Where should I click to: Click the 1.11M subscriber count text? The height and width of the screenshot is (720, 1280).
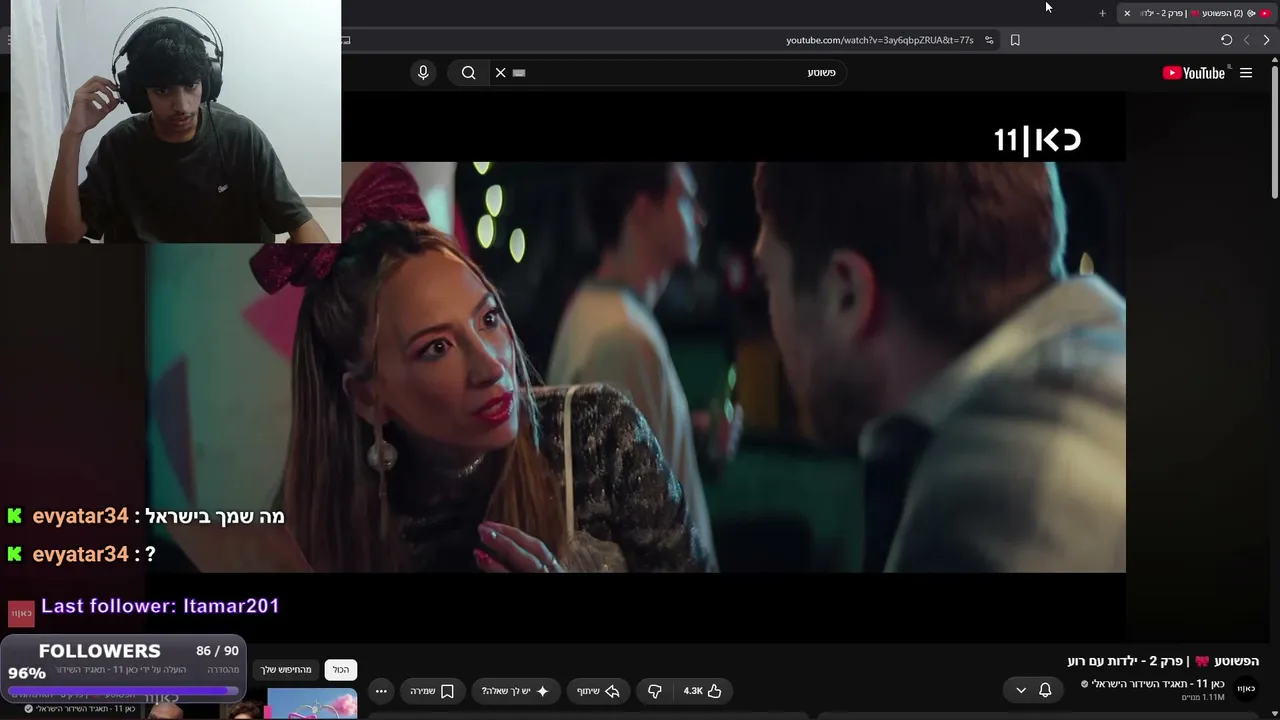[x=1203, y=697]
